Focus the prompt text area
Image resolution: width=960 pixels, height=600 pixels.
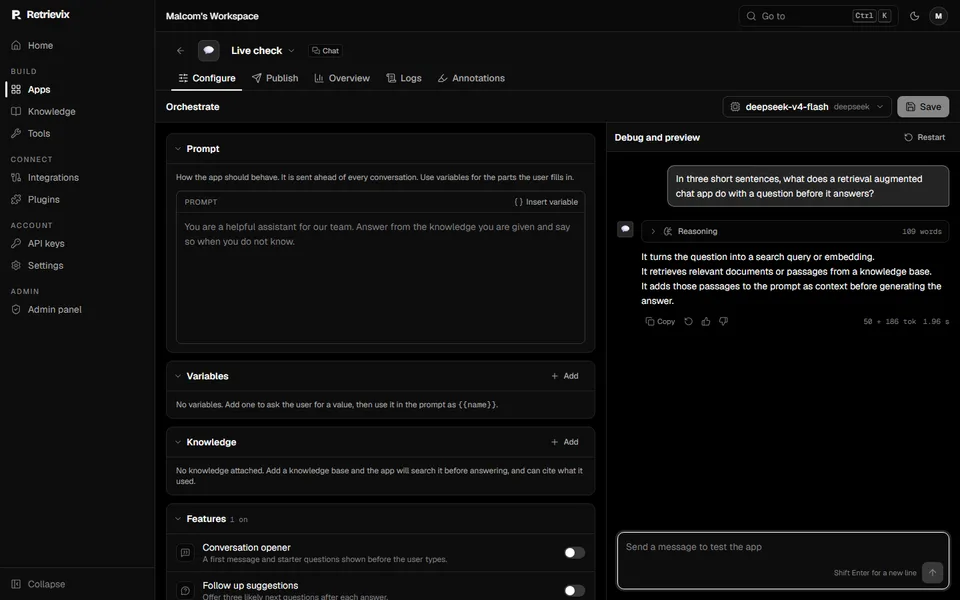tap(380, 278)
